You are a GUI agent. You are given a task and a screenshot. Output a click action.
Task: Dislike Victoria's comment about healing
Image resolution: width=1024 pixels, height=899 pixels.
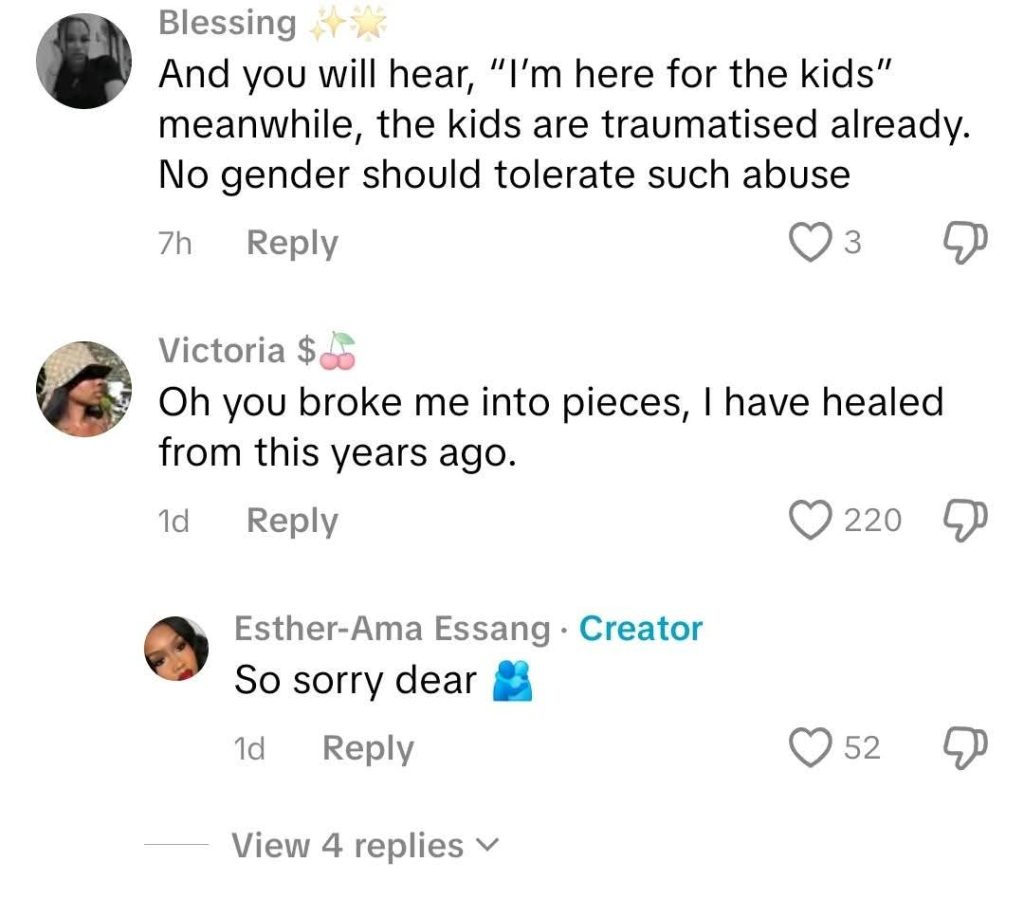point(966,520)
